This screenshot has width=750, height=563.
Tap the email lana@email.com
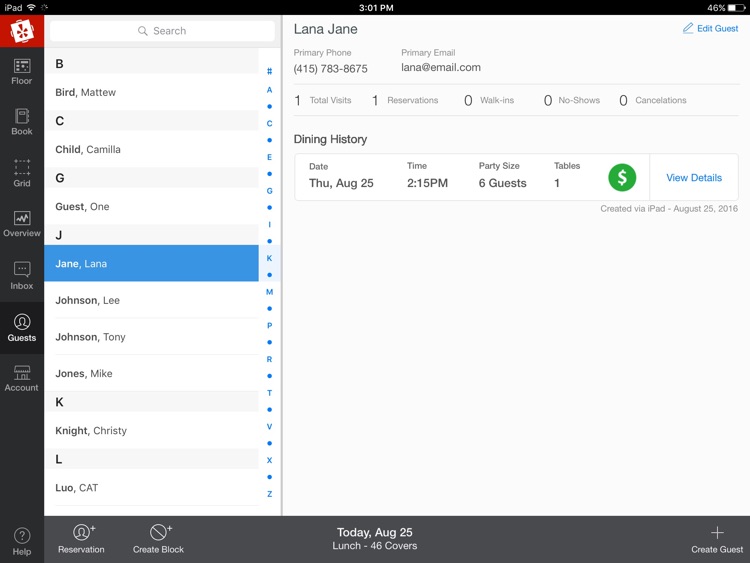[441, 67]
